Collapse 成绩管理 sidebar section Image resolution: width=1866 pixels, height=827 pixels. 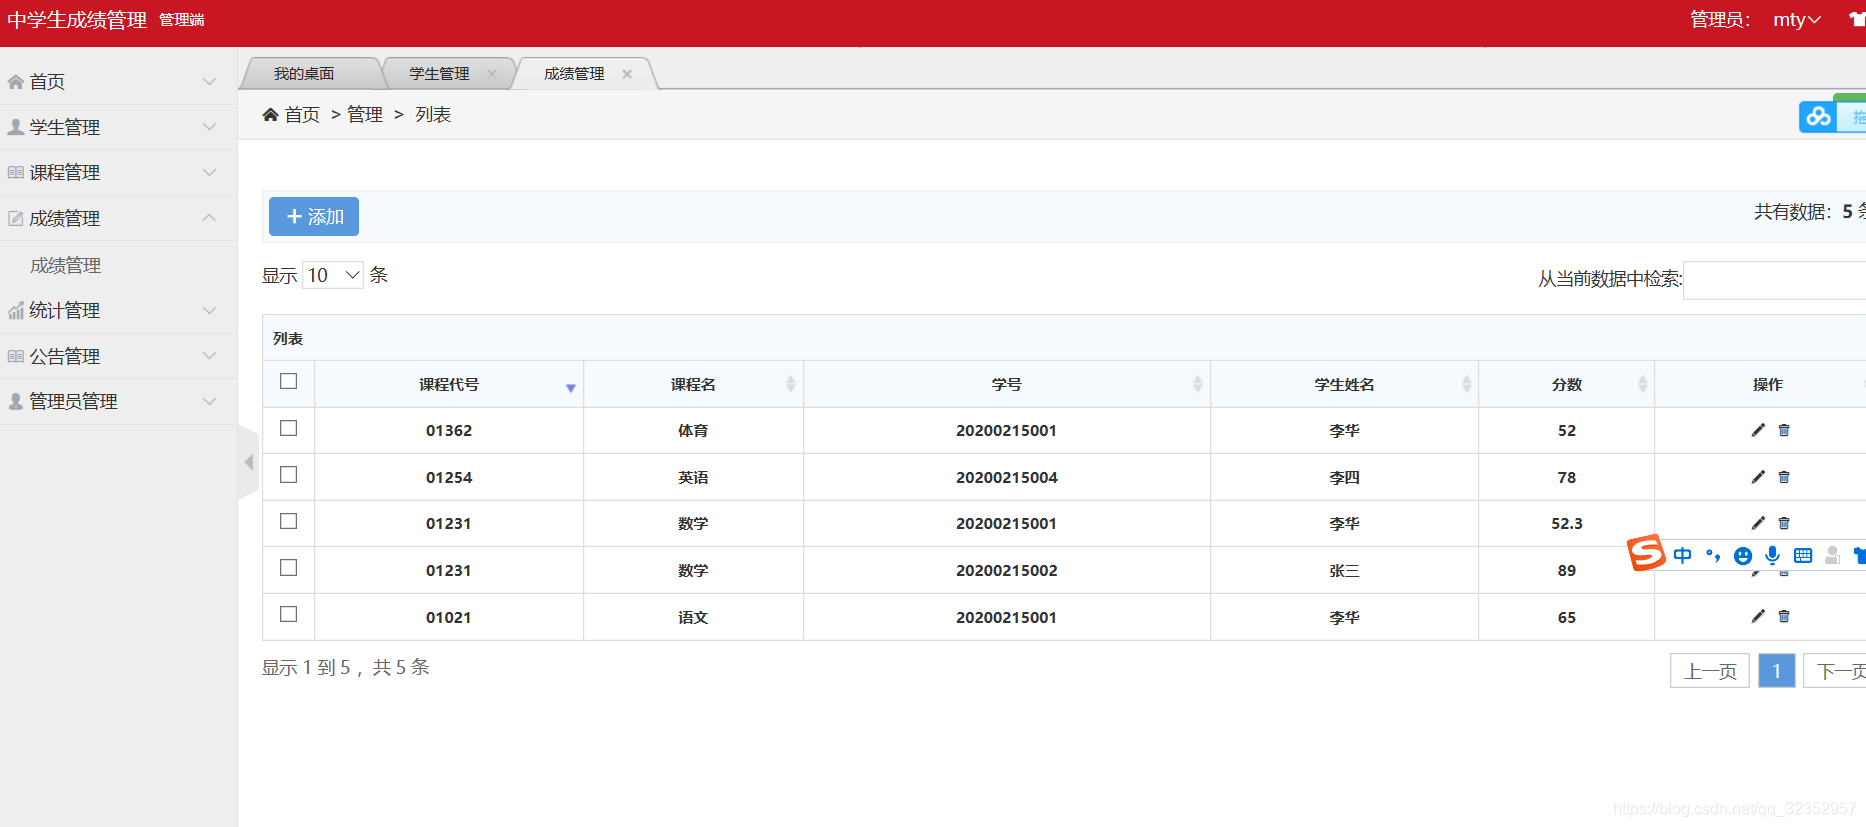point(118,218)
